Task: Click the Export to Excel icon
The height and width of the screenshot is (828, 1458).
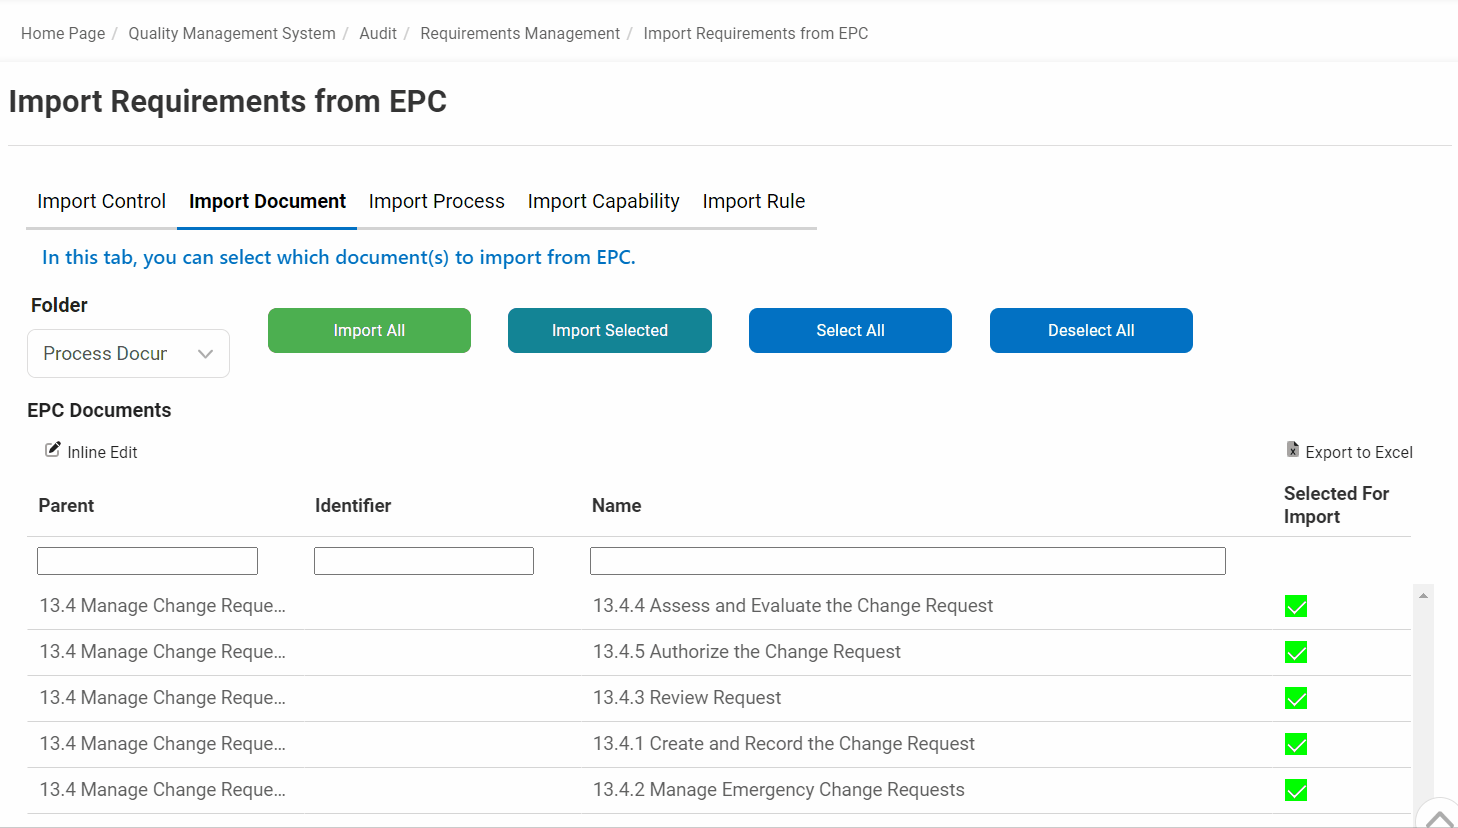Action: pos(1293,450)
